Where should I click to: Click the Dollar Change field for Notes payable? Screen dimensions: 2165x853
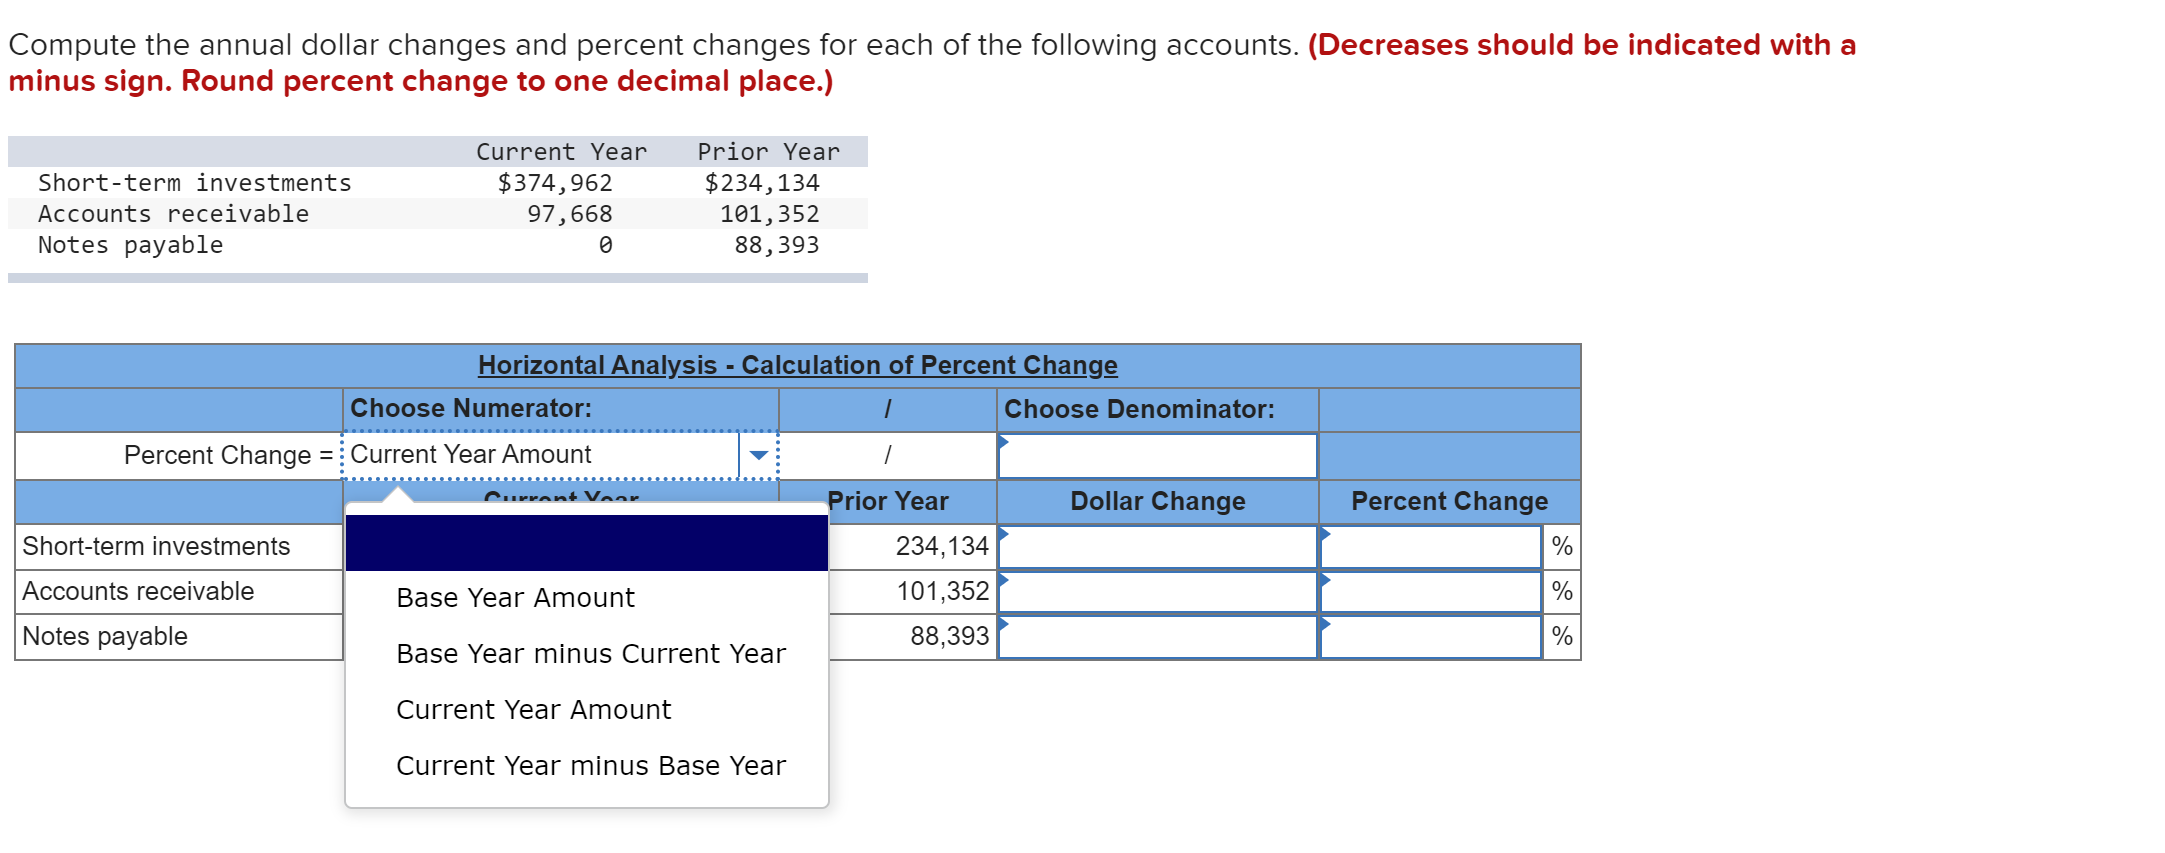1157,635
